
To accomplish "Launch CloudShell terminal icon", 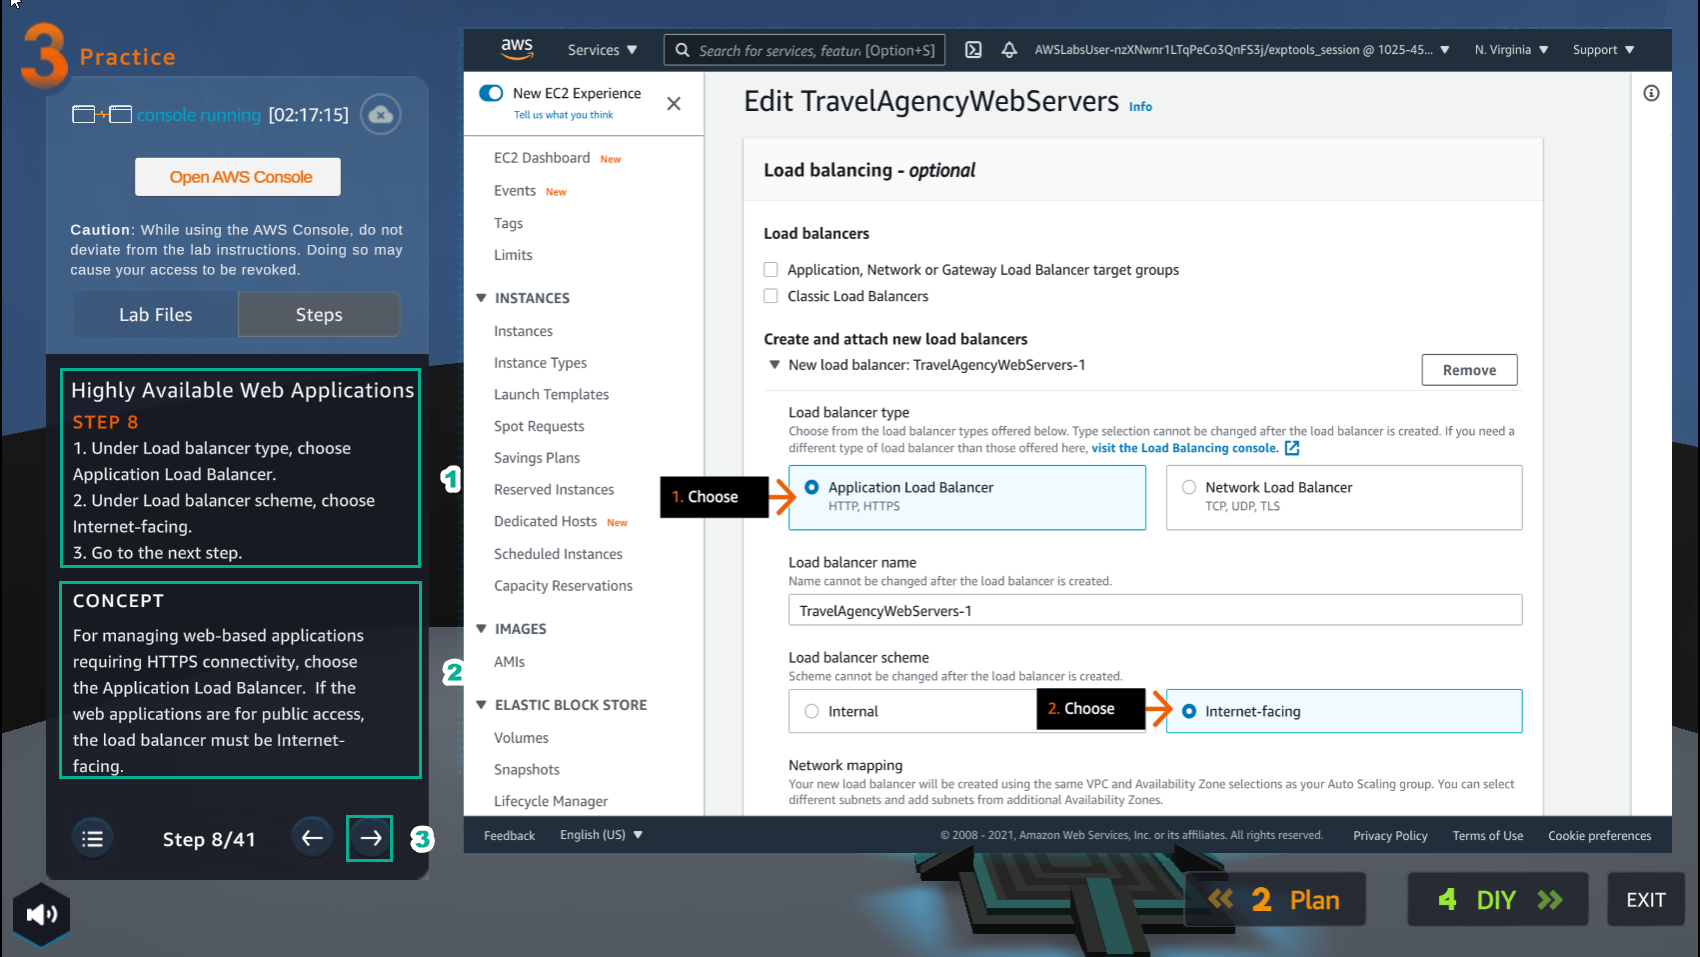I will [x=973, y=50].
